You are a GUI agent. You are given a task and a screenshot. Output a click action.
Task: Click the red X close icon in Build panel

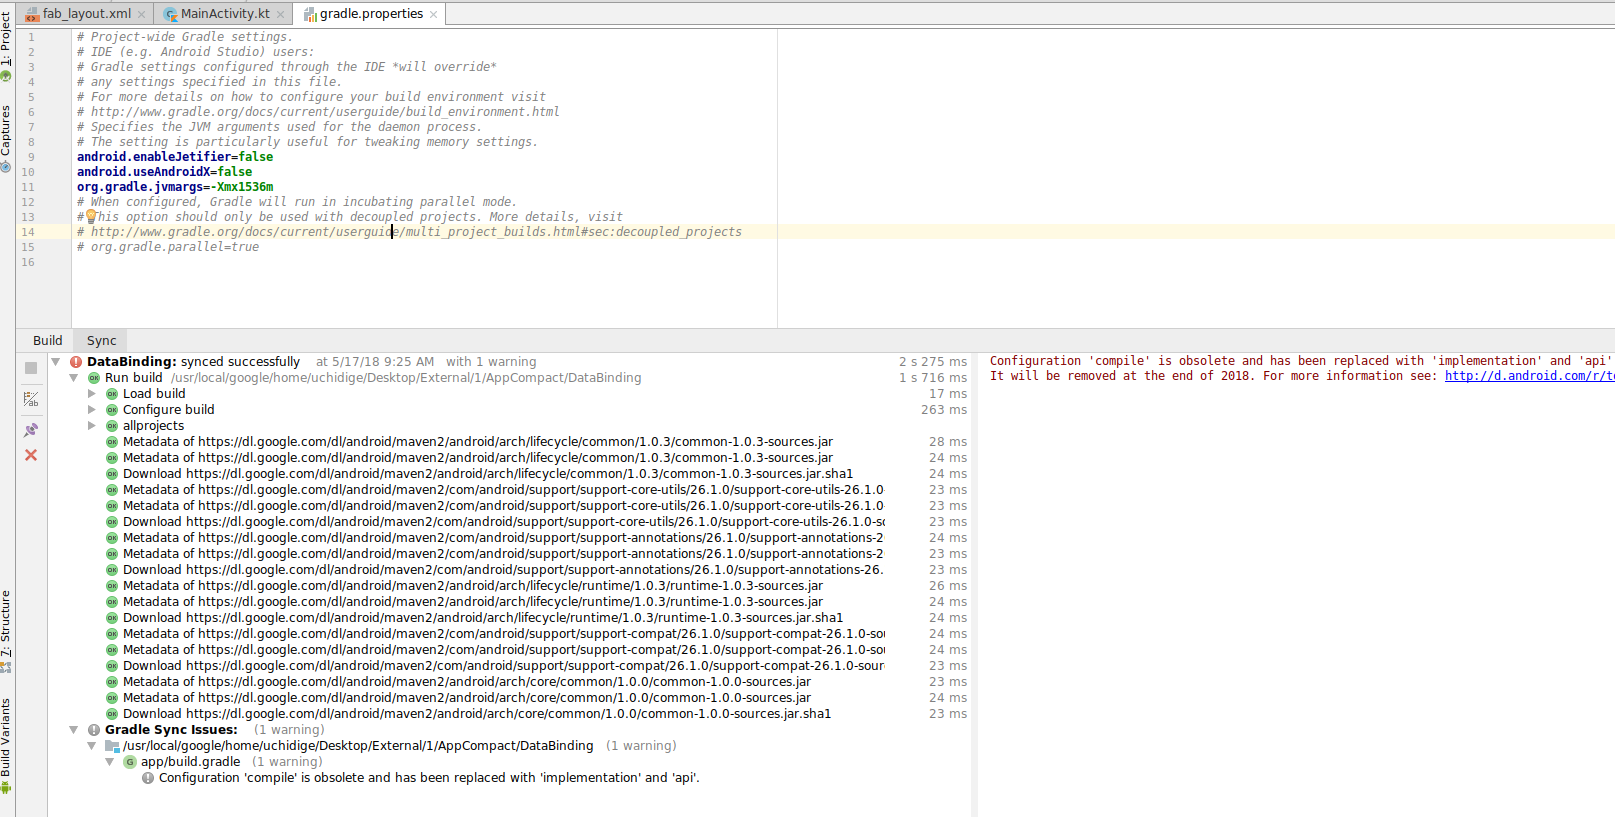coord(31,455)
